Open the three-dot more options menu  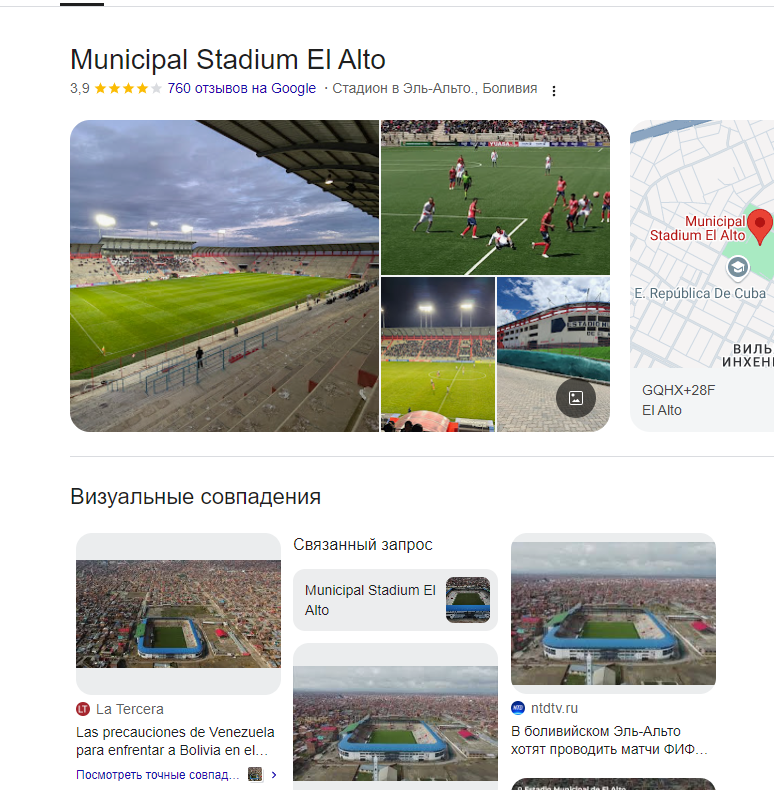(x=554, y=91)
